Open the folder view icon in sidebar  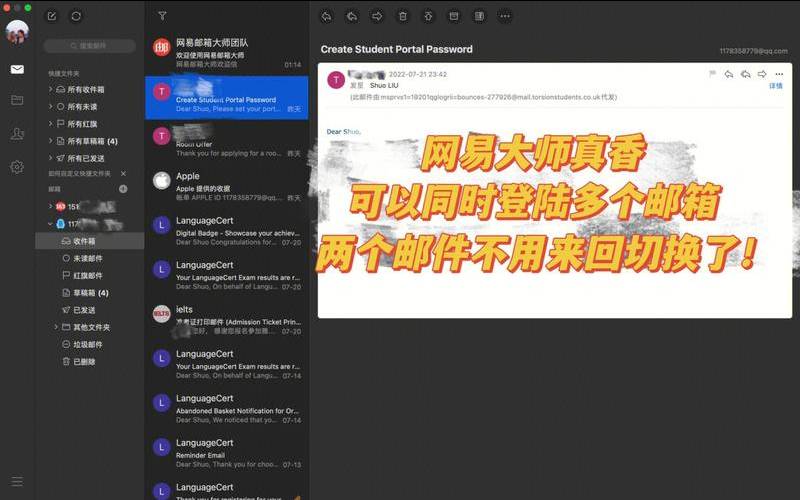point(17,100)
